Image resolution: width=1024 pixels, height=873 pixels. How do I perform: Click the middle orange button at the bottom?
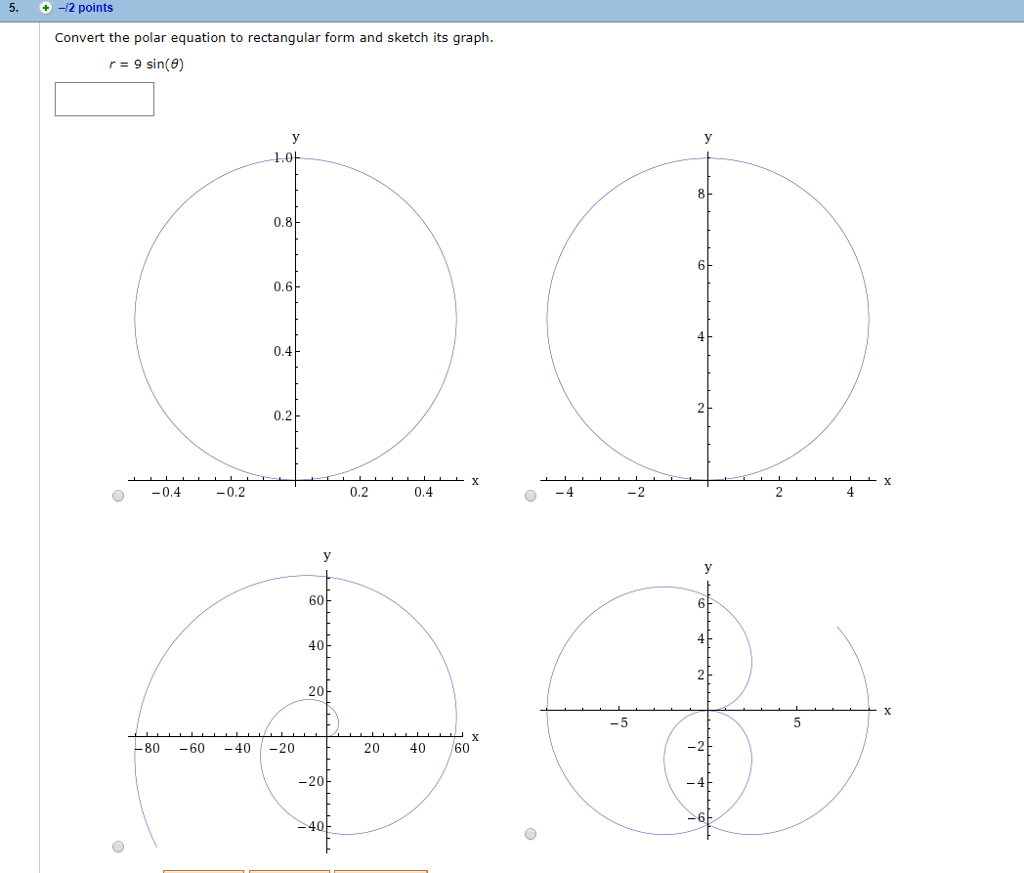291,871
